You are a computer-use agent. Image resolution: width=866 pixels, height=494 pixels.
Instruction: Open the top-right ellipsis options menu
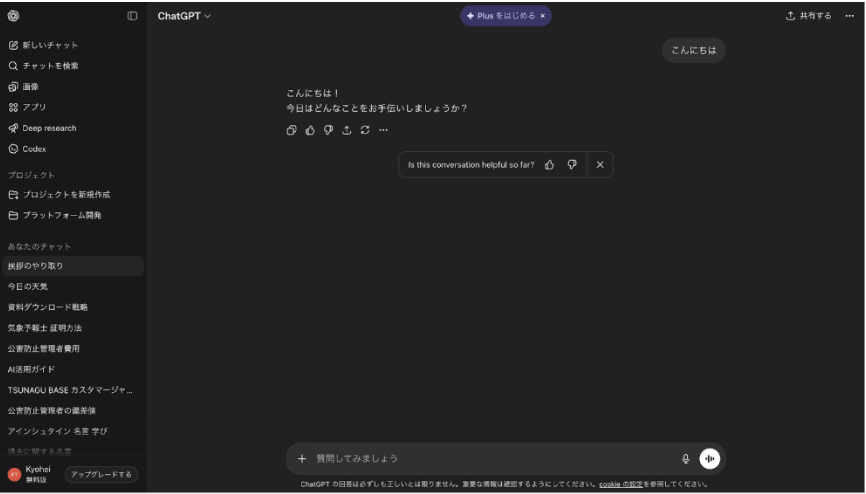tap(849, 16)
